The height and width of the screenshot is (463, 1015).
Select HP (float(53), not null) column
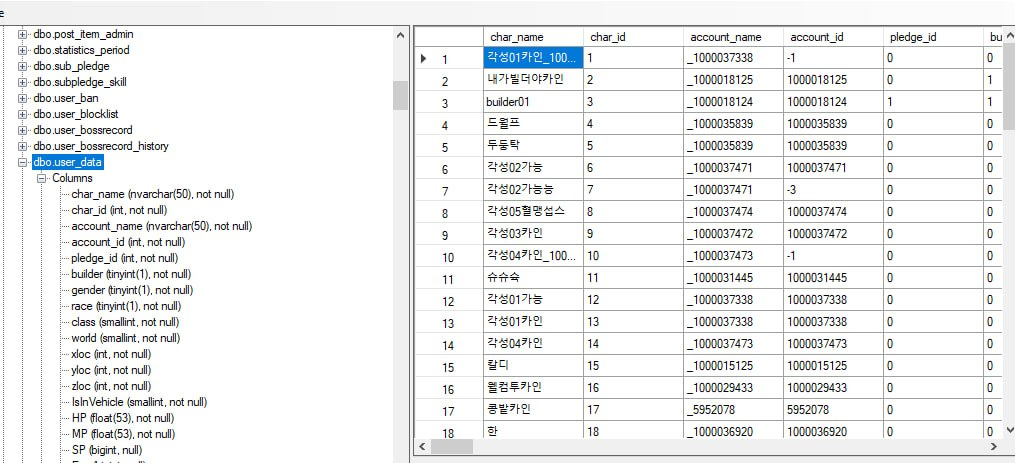tap(123, 418)
